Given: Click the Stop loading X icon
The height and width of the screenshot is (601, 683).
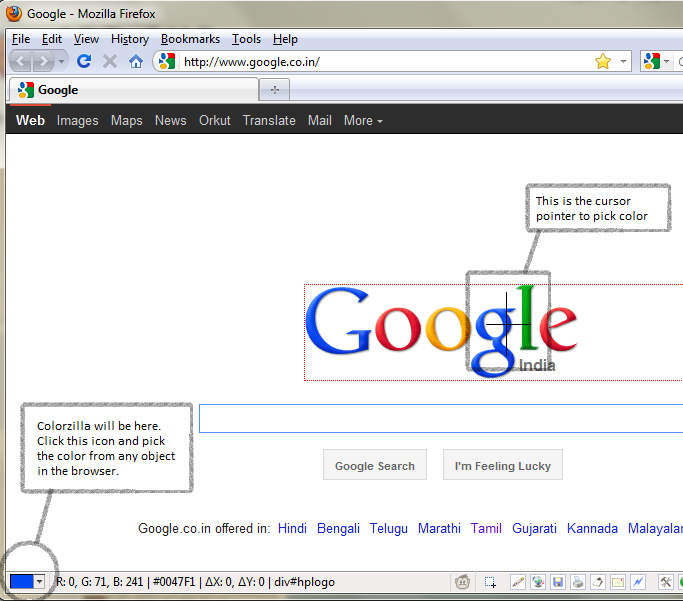Looking at the screenshot, I should (110, 61).
